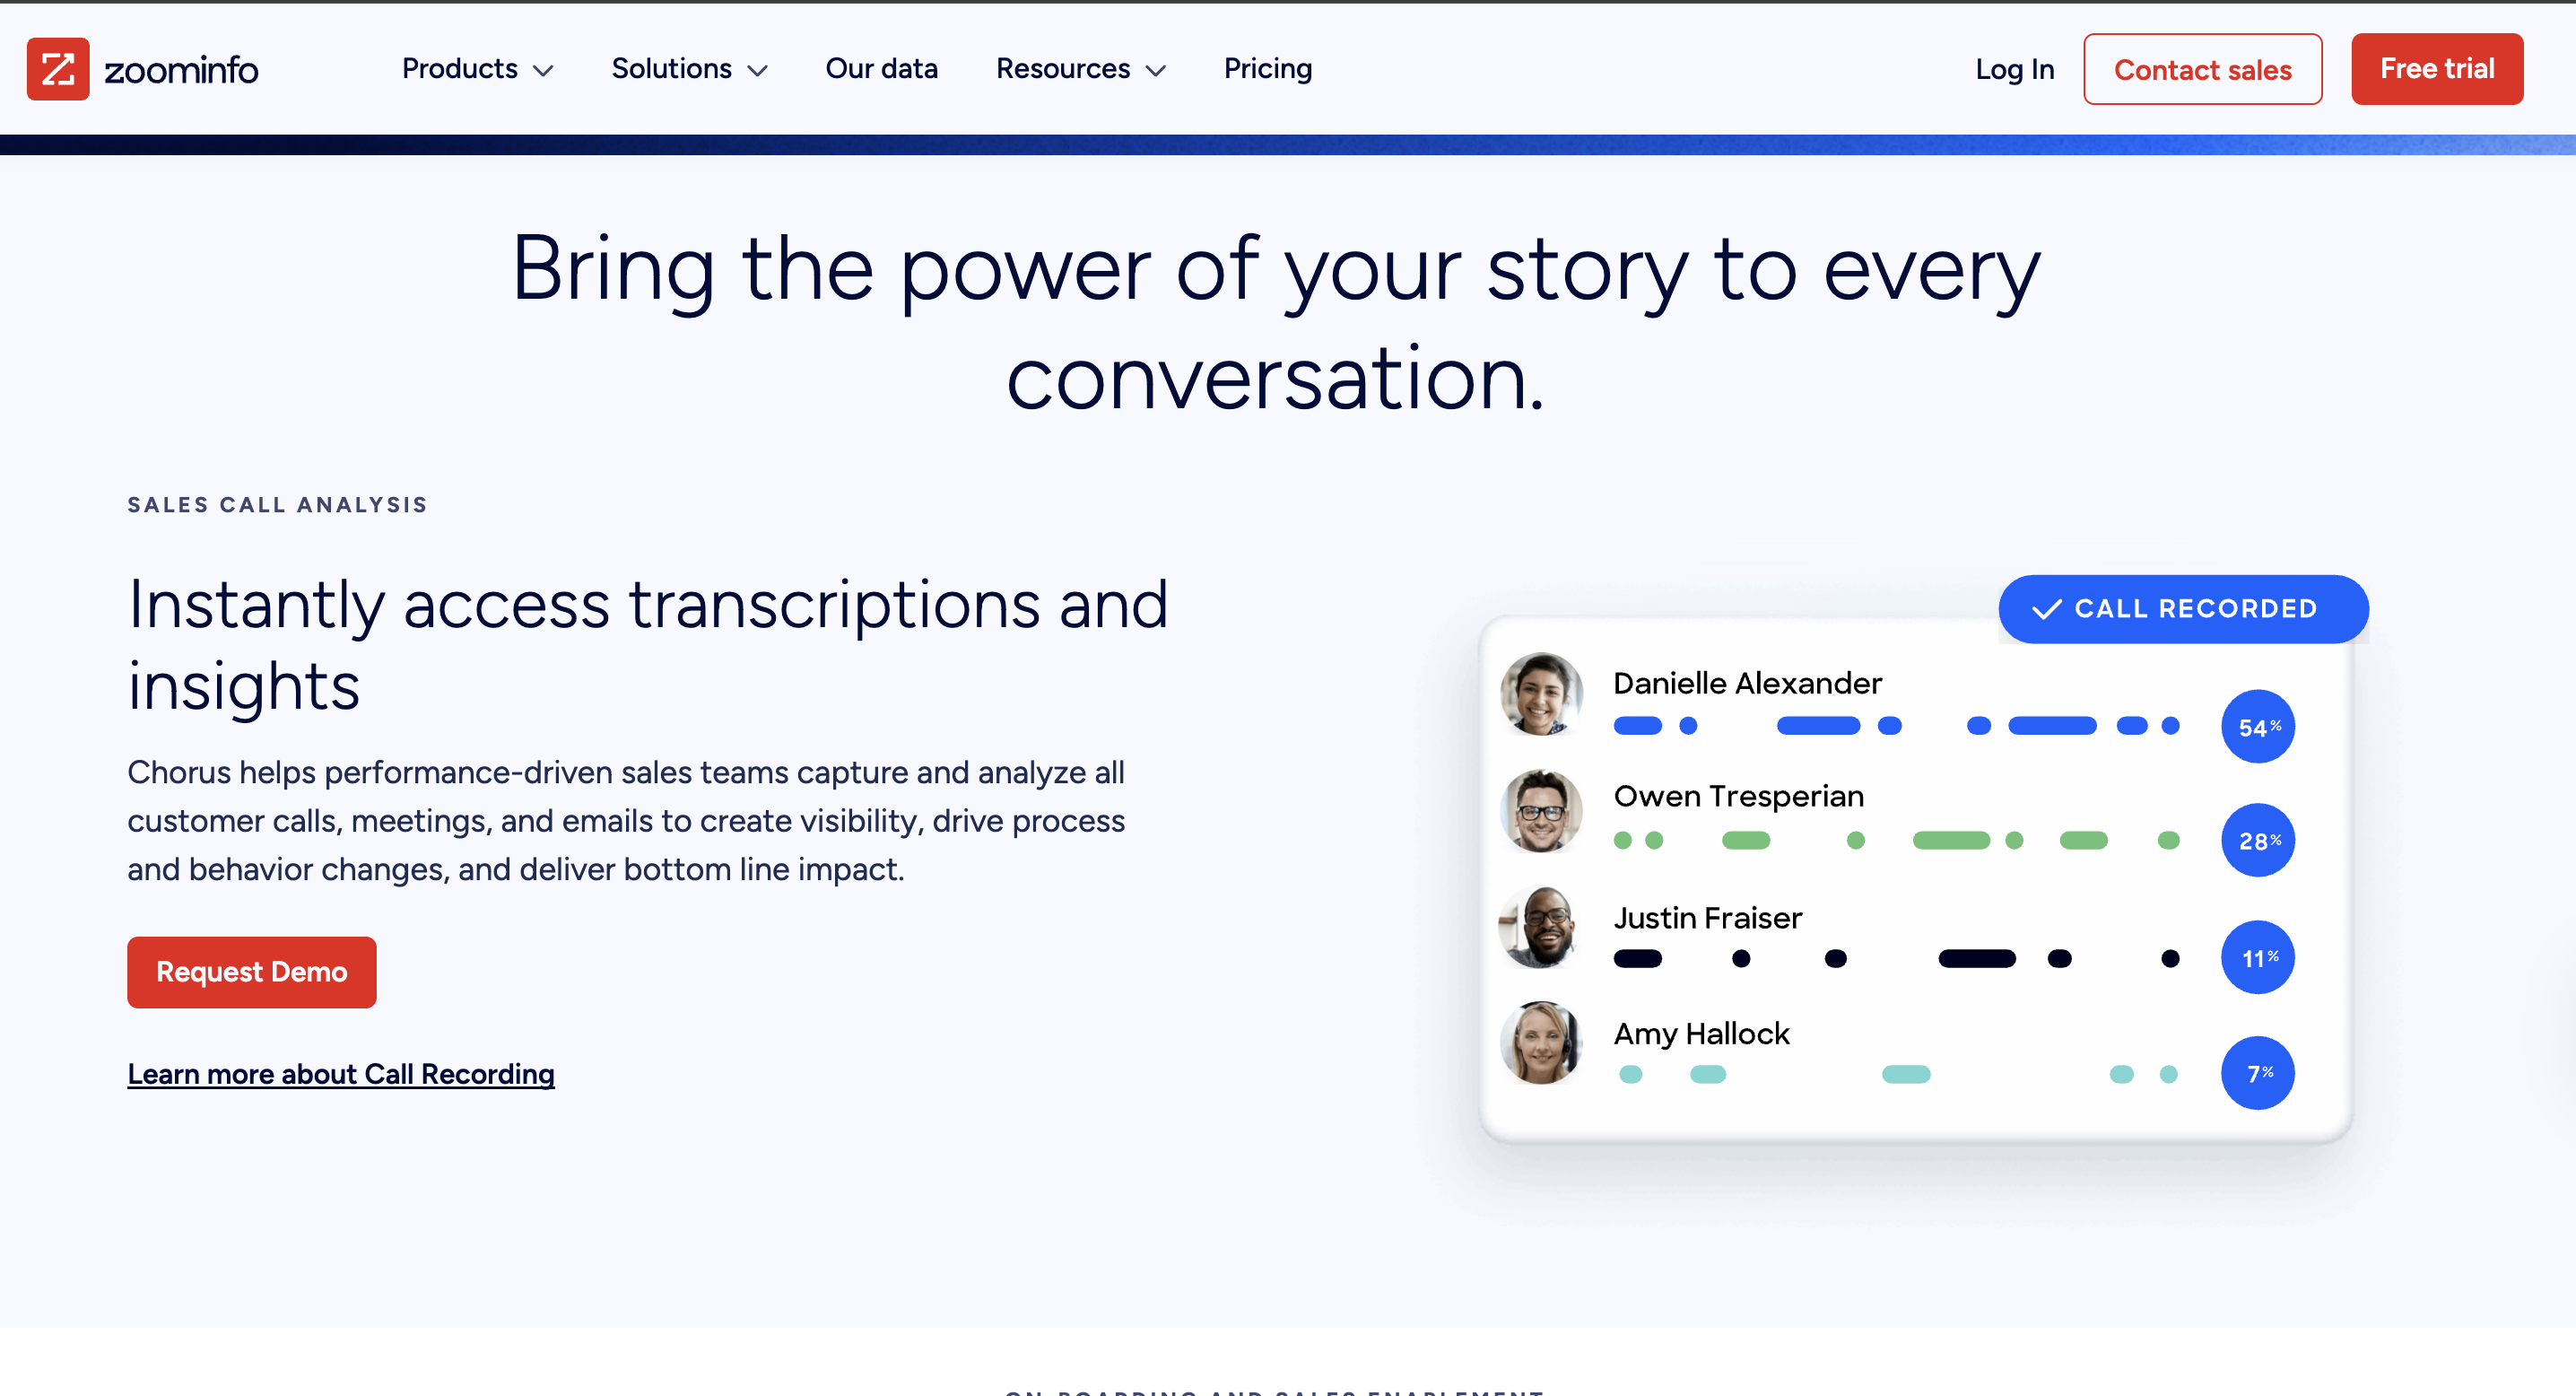Open the Solutions menu chevron
Screen dimensions: 2576x1396
pos(757,70)
